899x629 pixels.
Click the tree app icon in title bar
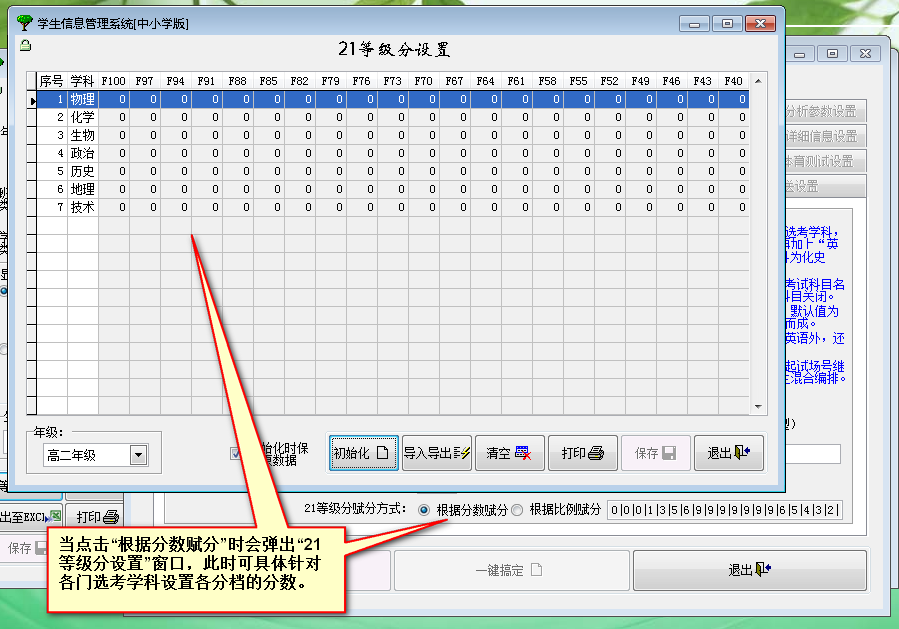[x=25, y=23]
